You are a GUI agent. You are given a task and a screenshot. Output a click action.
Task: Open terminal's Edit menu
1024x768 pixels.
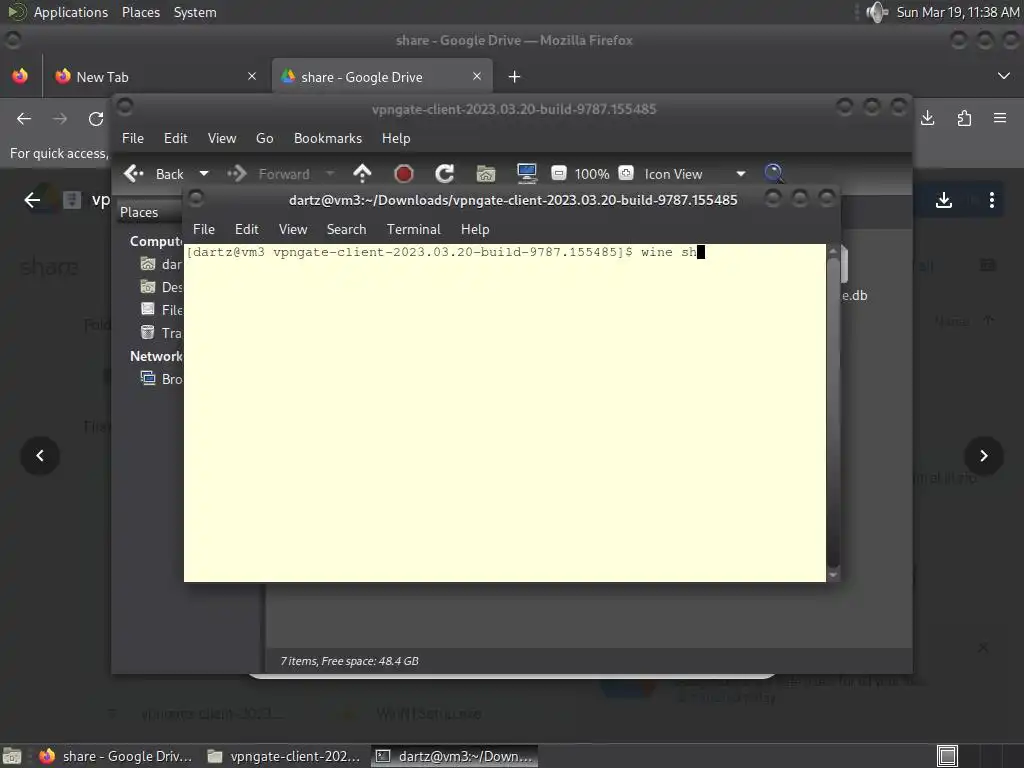(246, 229)
